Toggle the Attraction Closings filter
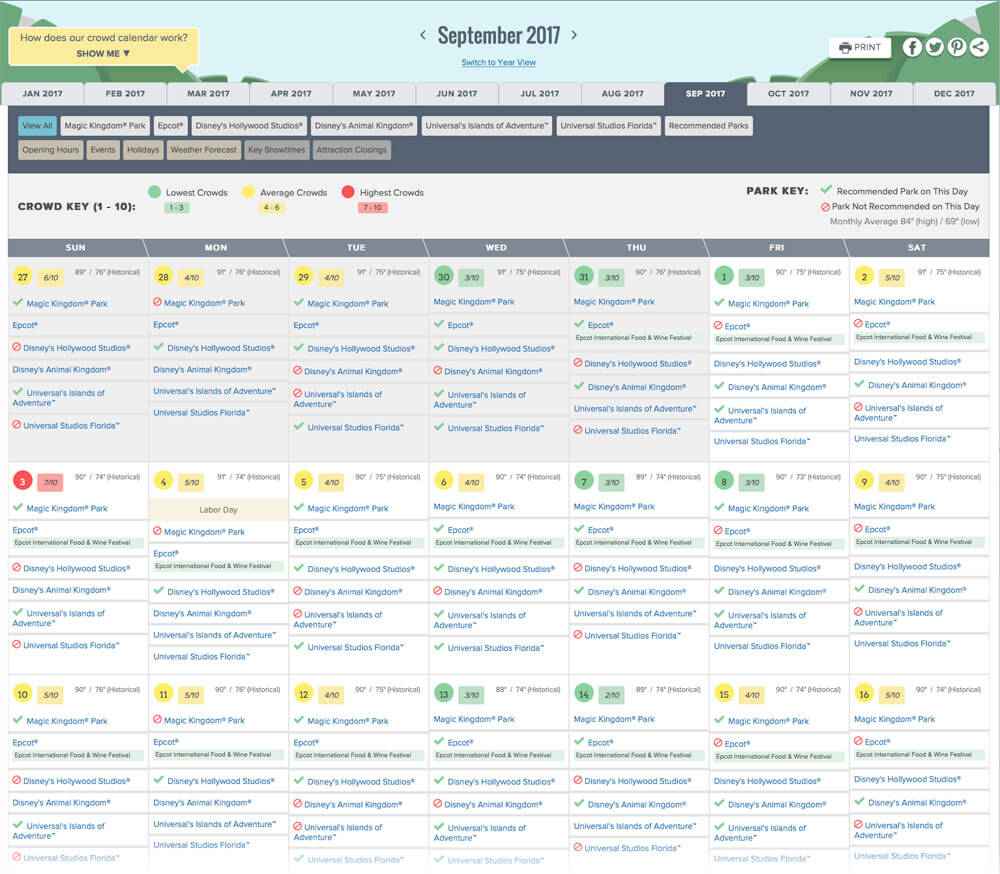Screen dimensions: 1000x874 (351, 150)
